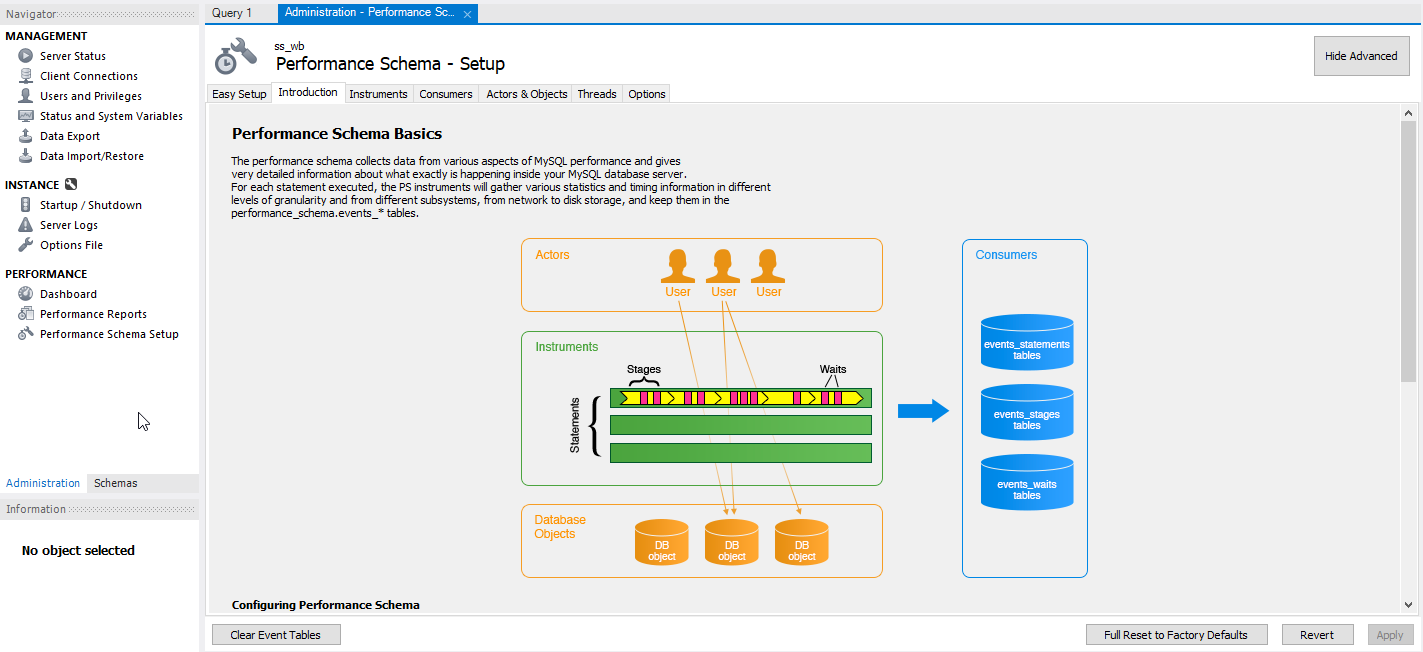The width and height of the screenshot is (1423, 652).
Task: Select Performance Schema Setup item
Action: pos(109,334)
